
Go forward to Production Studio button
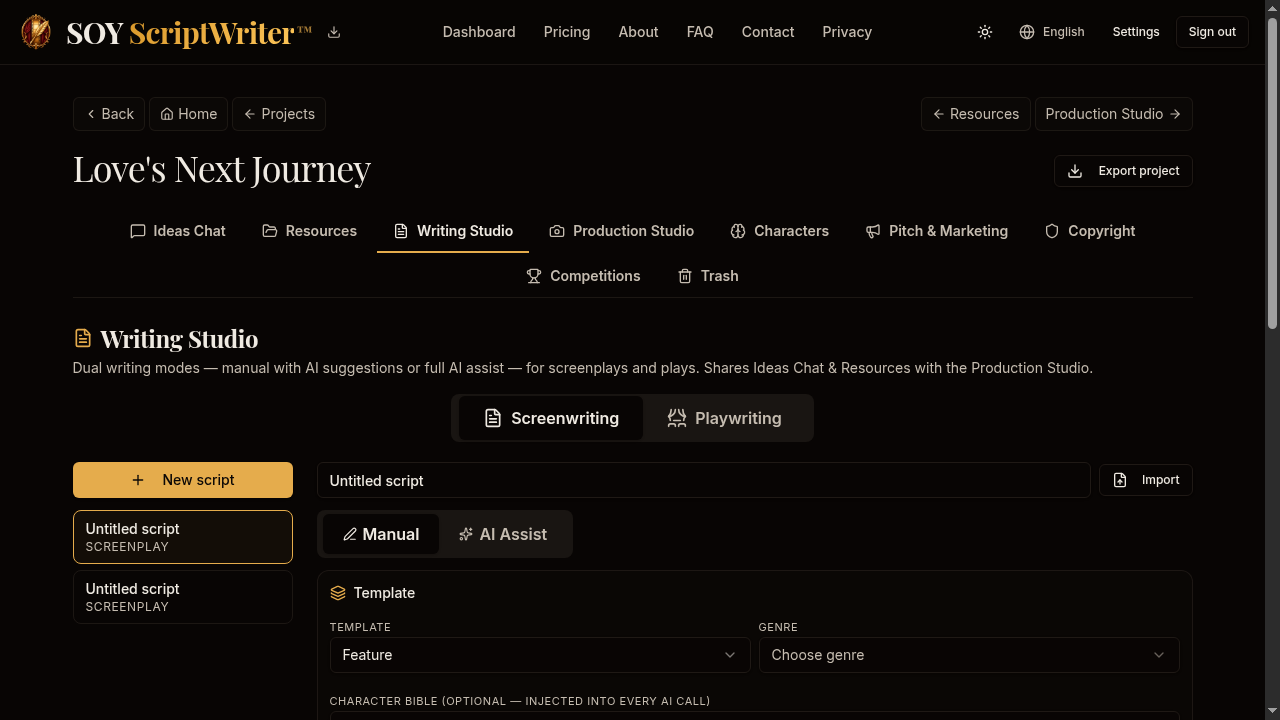(x=1114, y=114)
